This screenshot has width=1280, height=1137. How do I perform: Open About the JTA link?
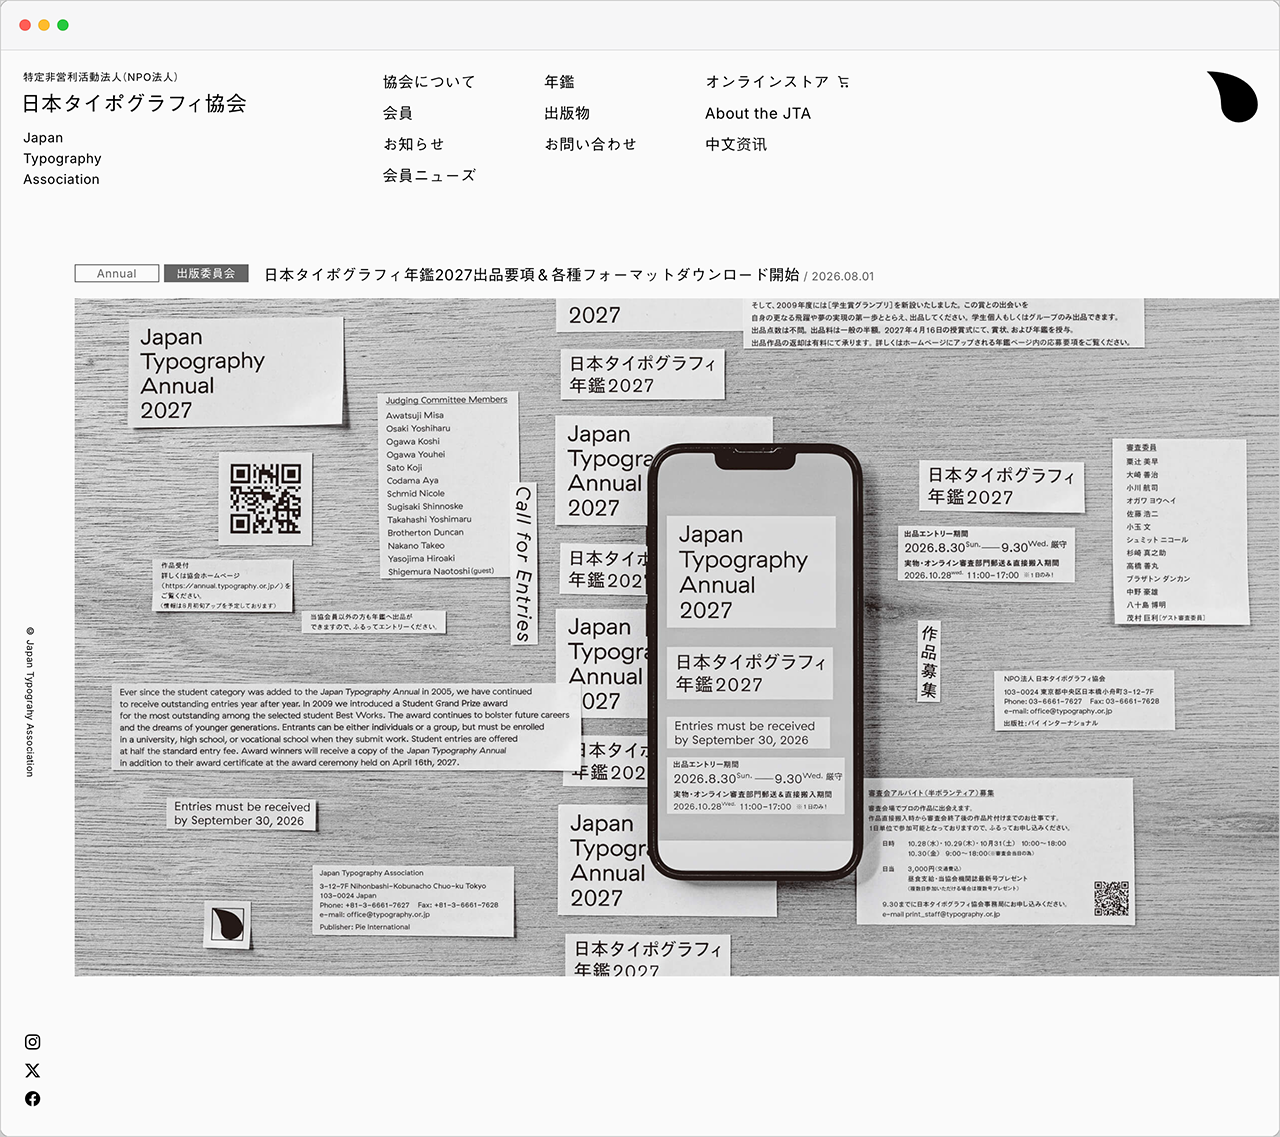point(758,113)
